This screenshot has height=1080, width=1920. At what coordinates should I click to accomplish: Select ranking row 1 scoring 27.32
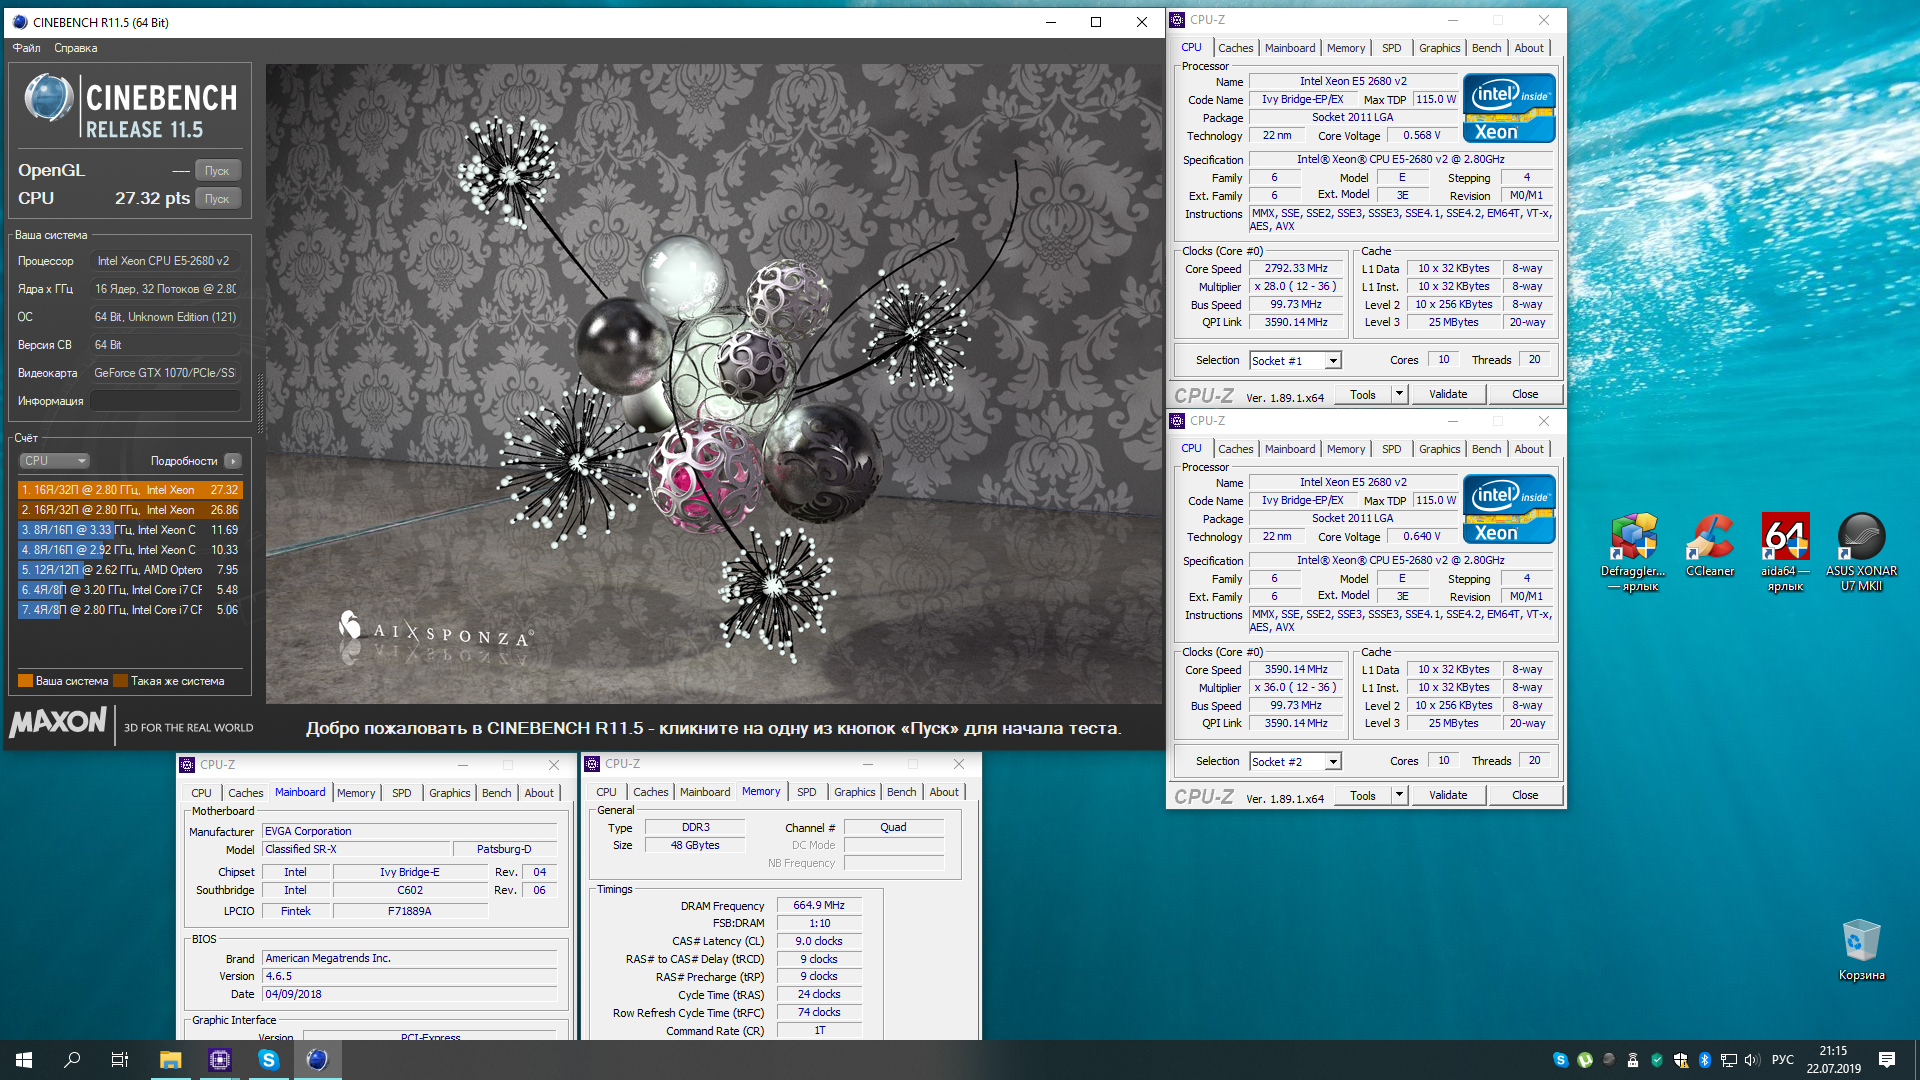point(130,490)
